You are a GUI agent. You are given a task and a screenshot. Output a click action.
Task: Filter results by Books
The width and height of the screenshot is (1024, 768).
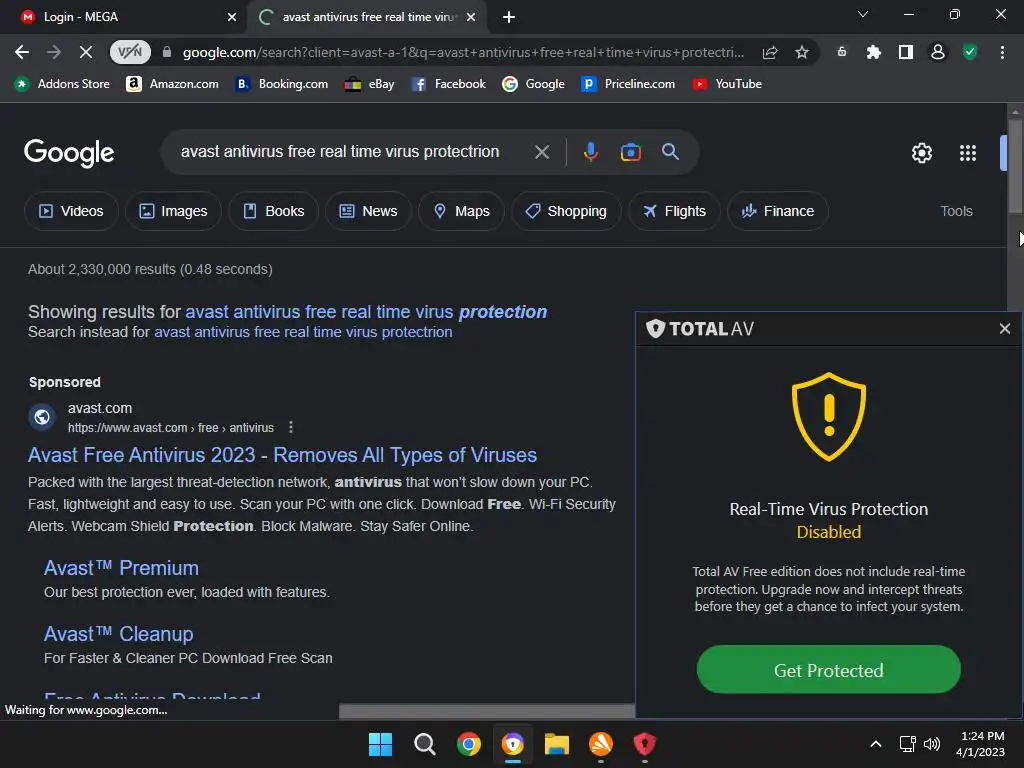tap(273, 211)
